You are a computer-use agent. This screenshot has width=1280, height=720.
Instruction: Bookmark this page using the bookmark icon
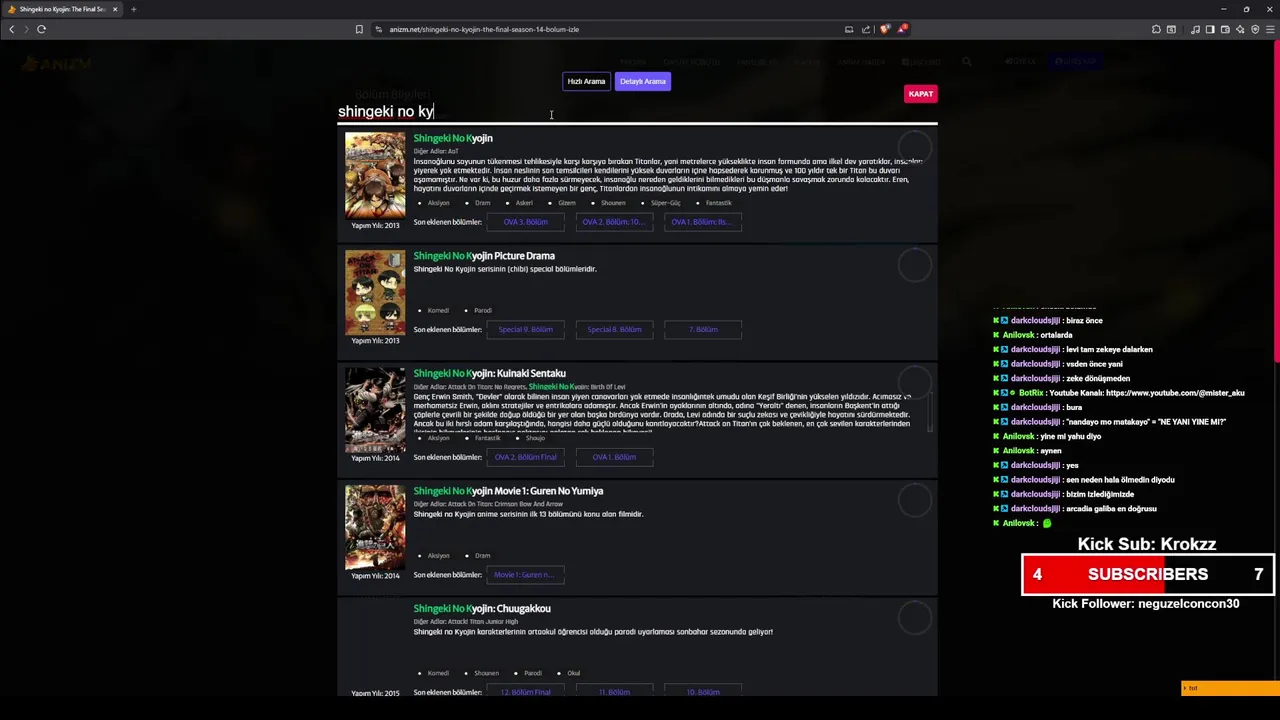click(x=359, y=29)
